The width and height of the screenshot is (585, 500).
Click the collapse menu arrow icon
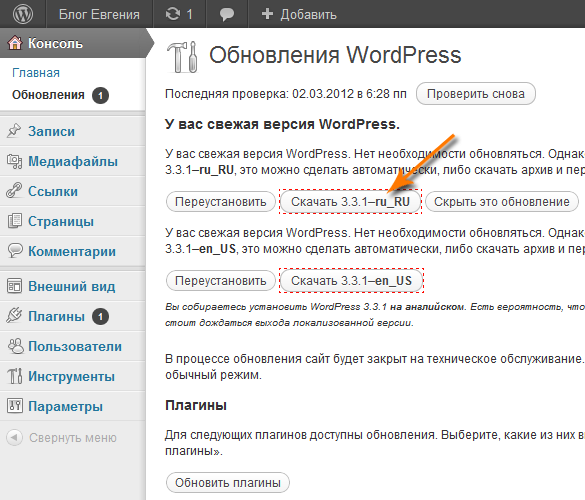pyautogui.click(x=14, y=437)
